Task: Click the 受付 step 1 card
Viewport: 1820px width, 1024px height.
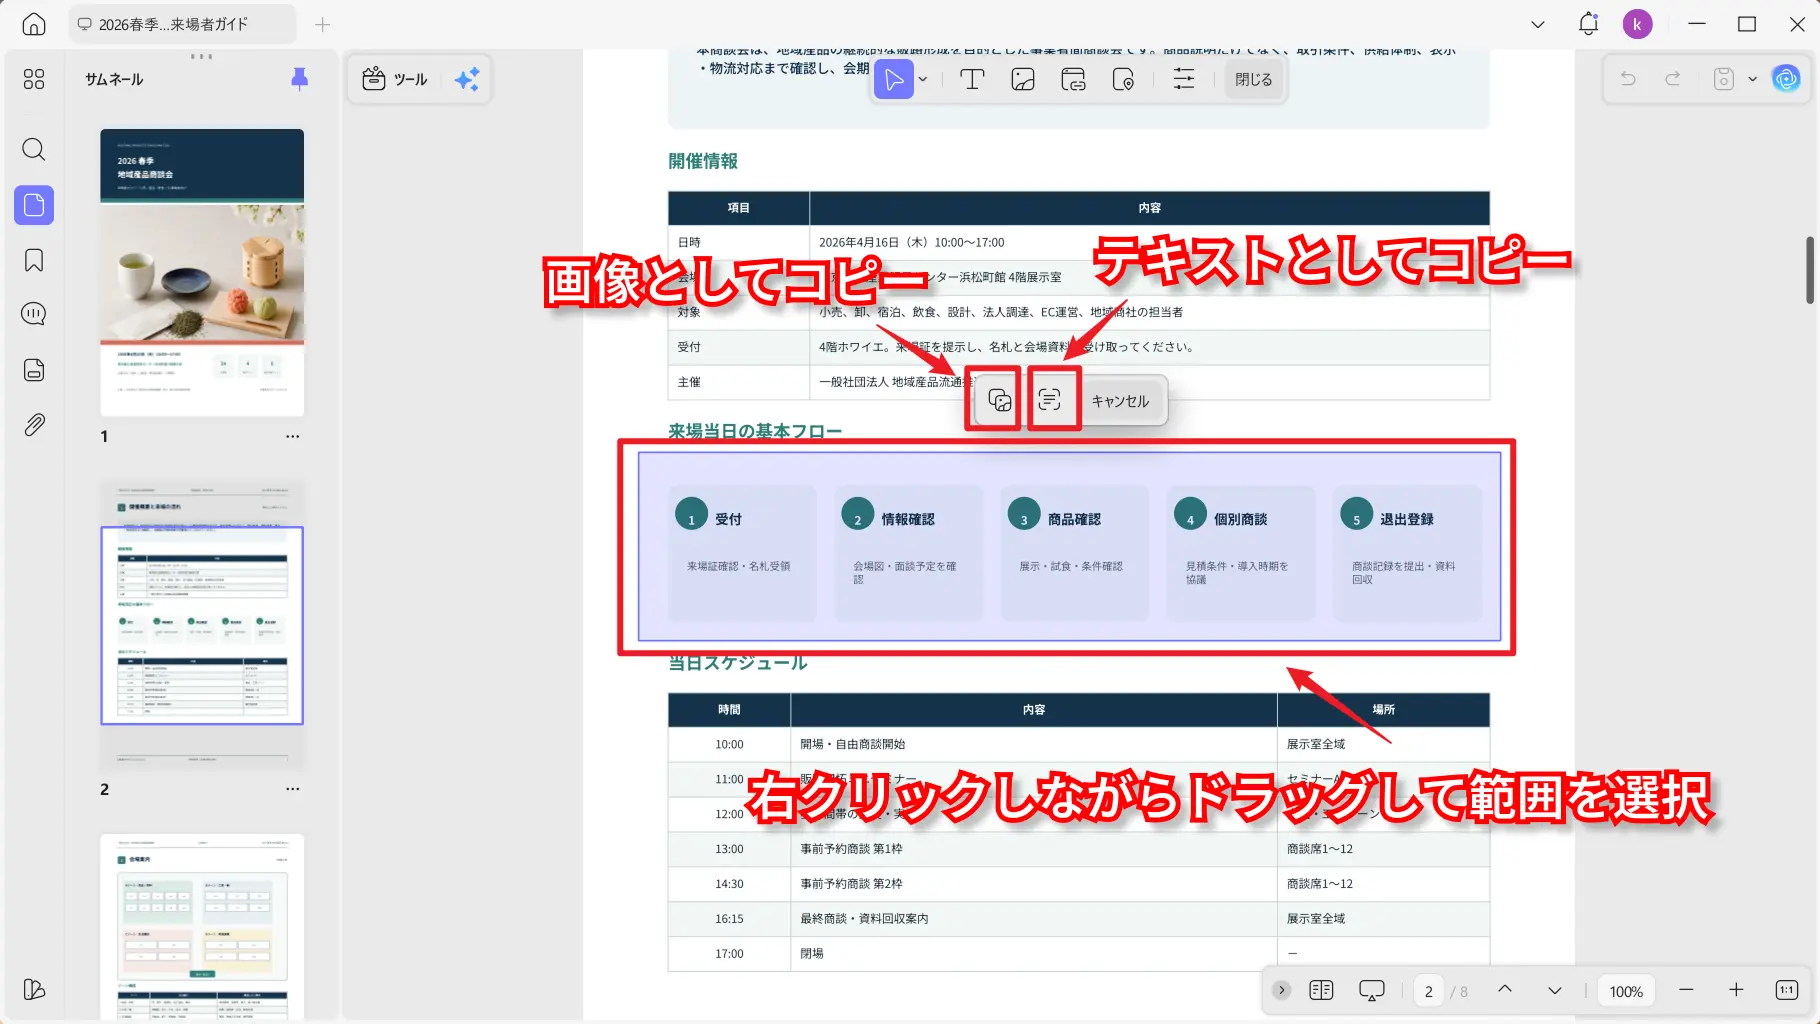Action: click(742, 553)
